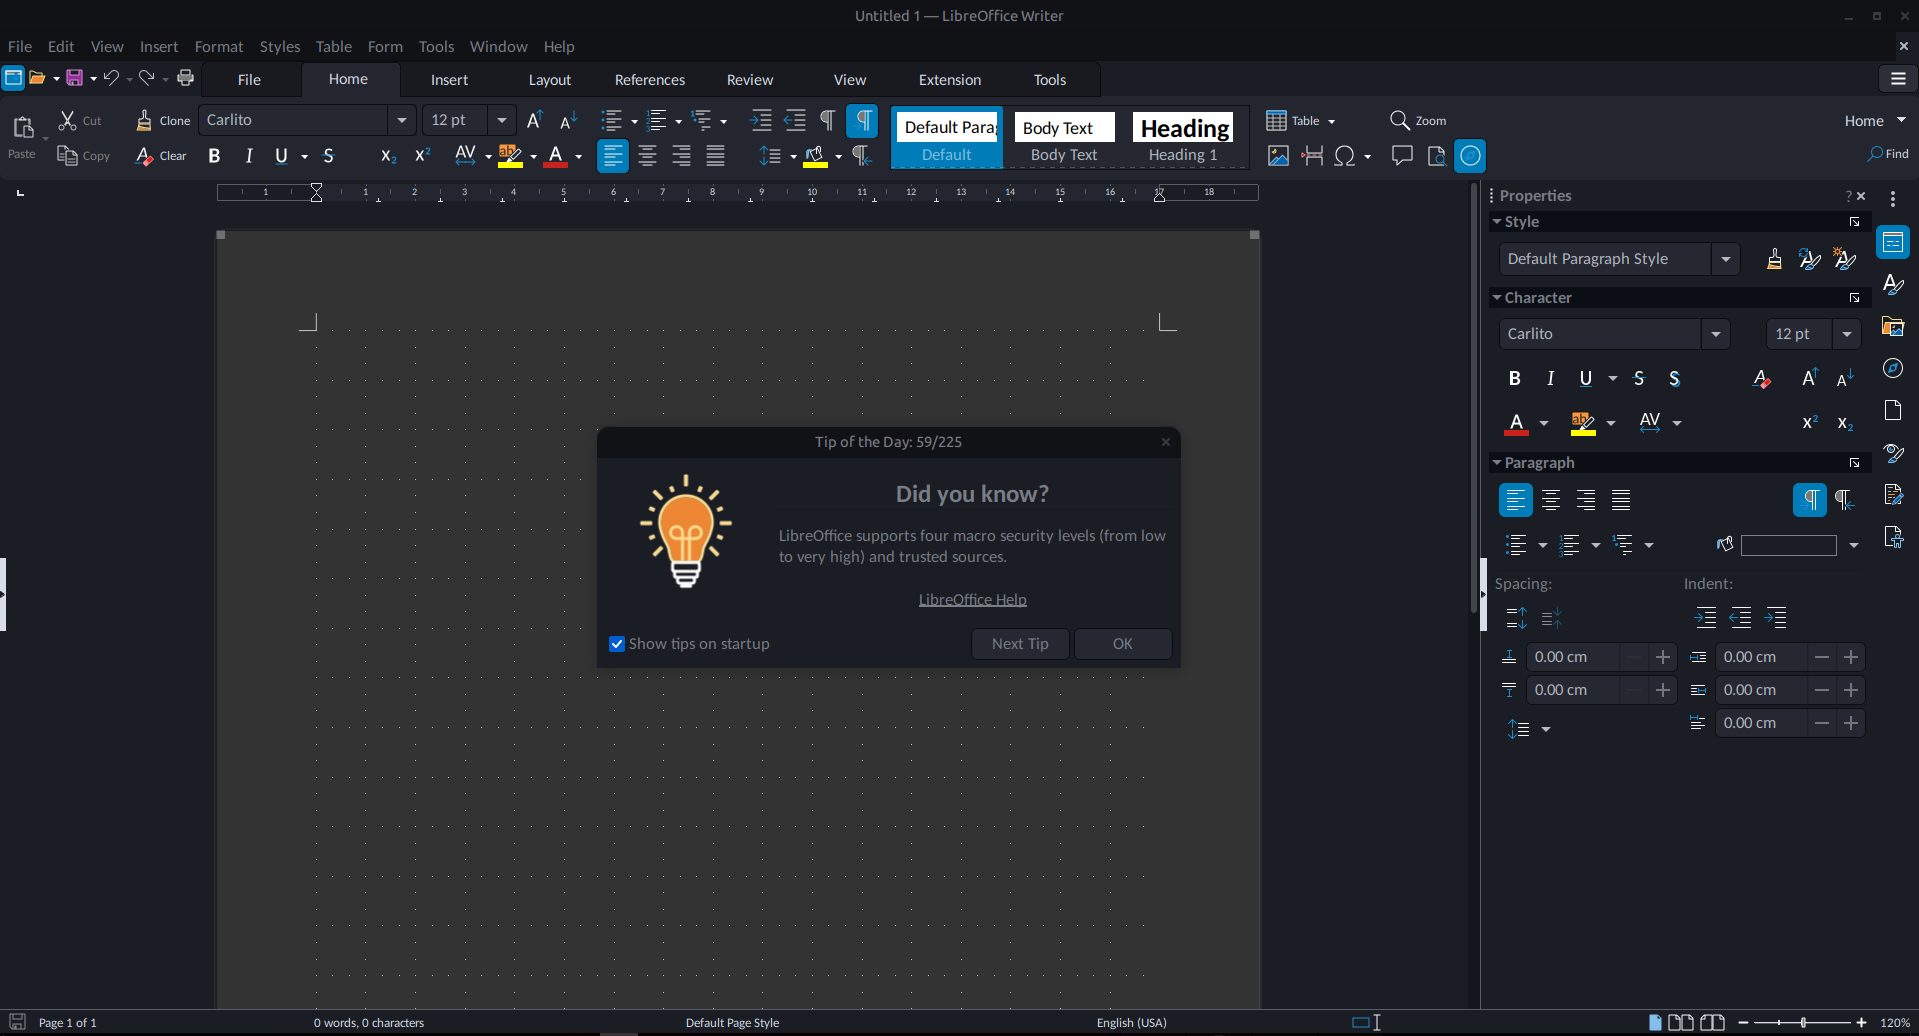Click the Undo arrow icon
Screen dimensions: 1919x1036
tap(111, 78)
